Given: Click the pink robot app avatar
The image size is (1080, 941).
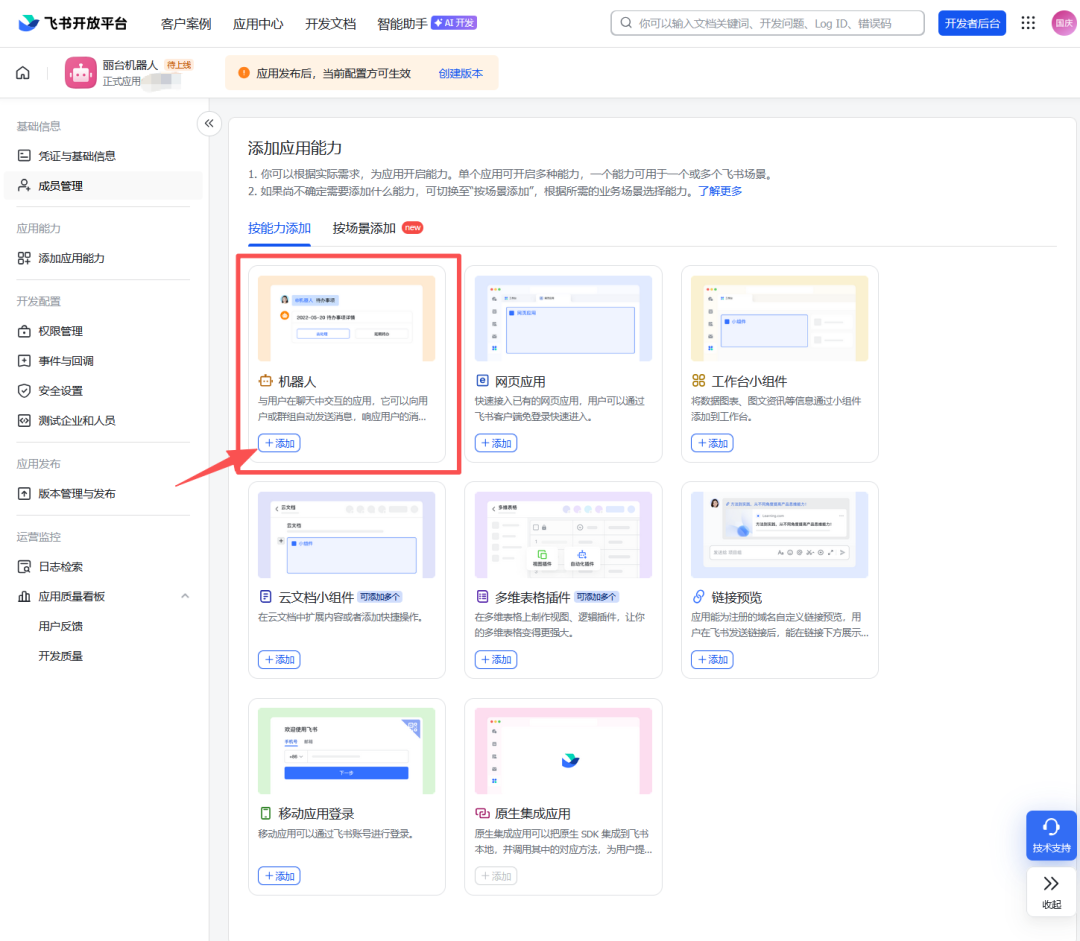Looking at the screenshot, I should (x=81, y=73).
